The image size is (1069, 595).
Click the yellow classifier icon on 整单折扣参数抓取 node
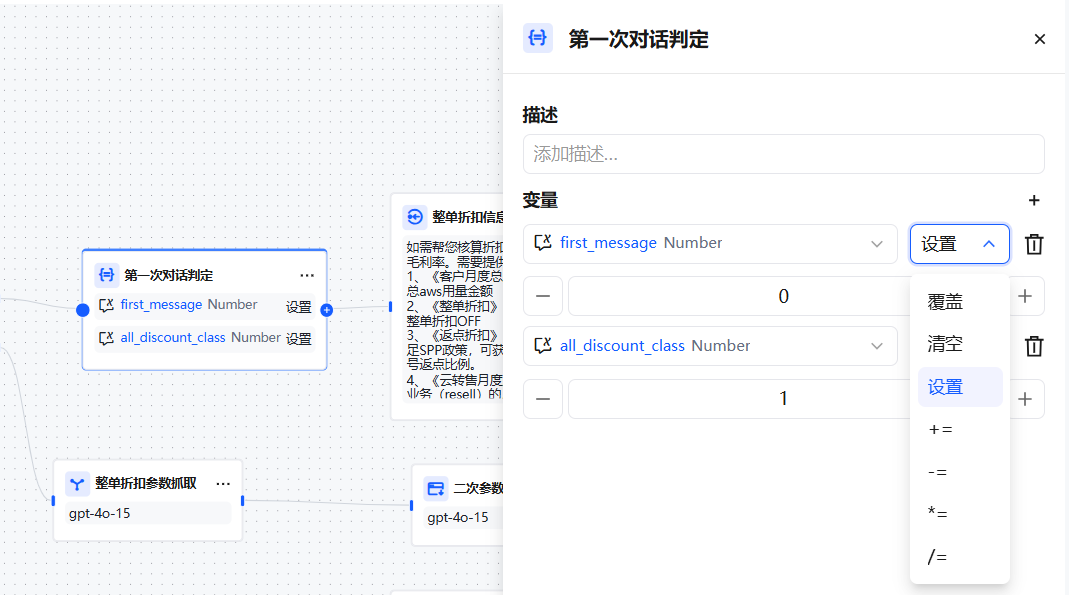point(77,483)
